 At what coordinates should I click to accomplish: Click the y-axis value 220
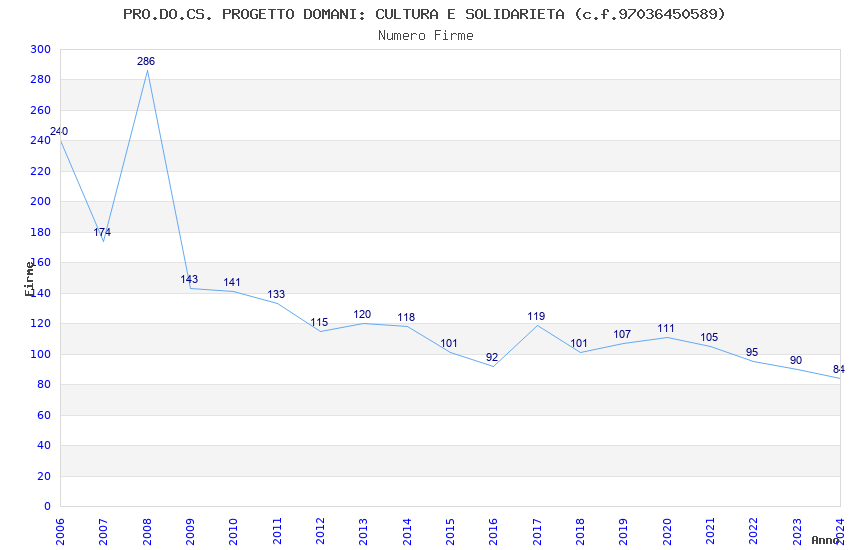[x=41, y=171]
